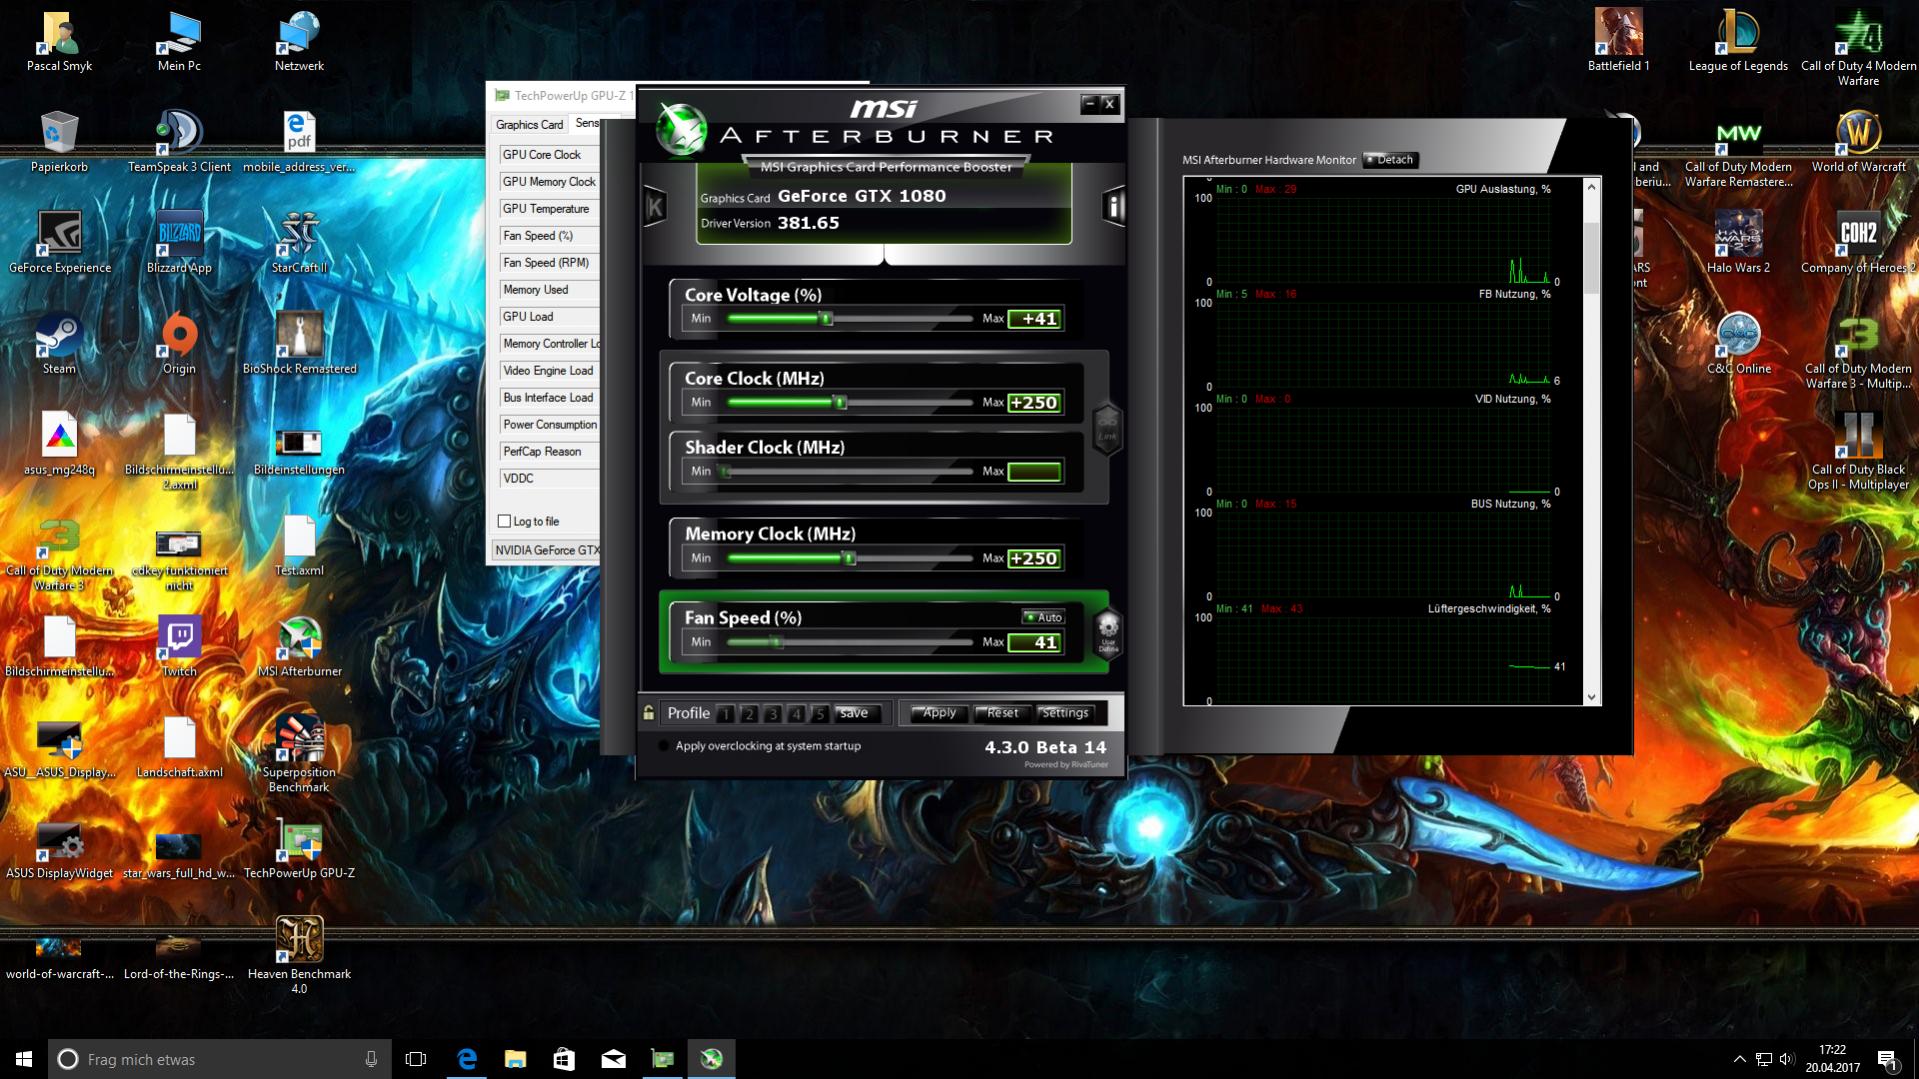Select the GPU Core Clock sensor row in GPU-Z

tap(549, 155)
